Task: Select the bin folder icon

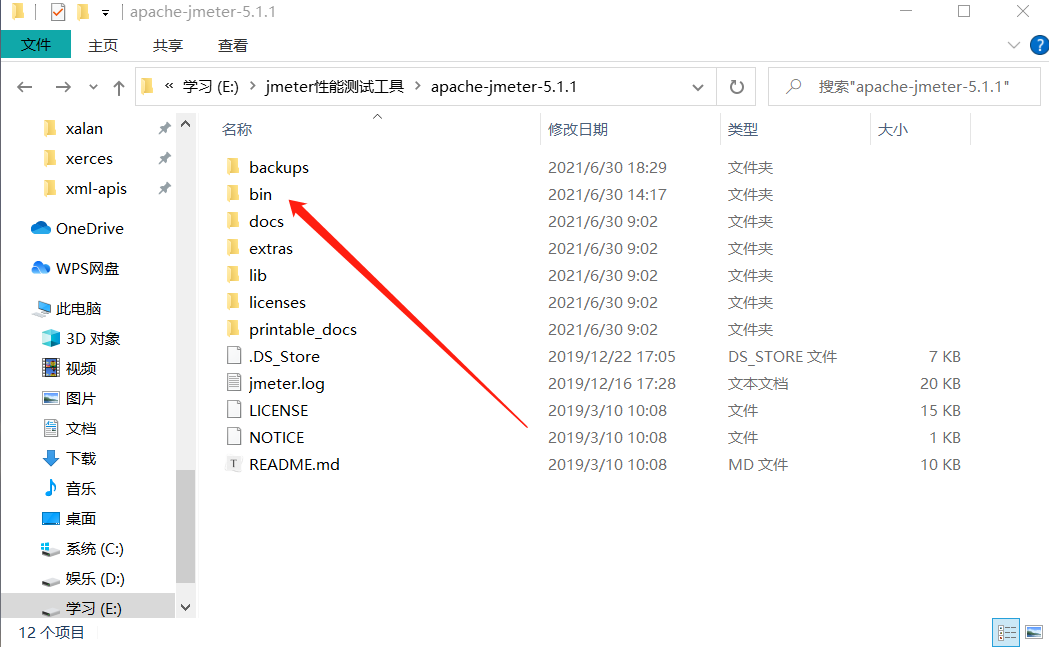Action: [x=233, y=194]
